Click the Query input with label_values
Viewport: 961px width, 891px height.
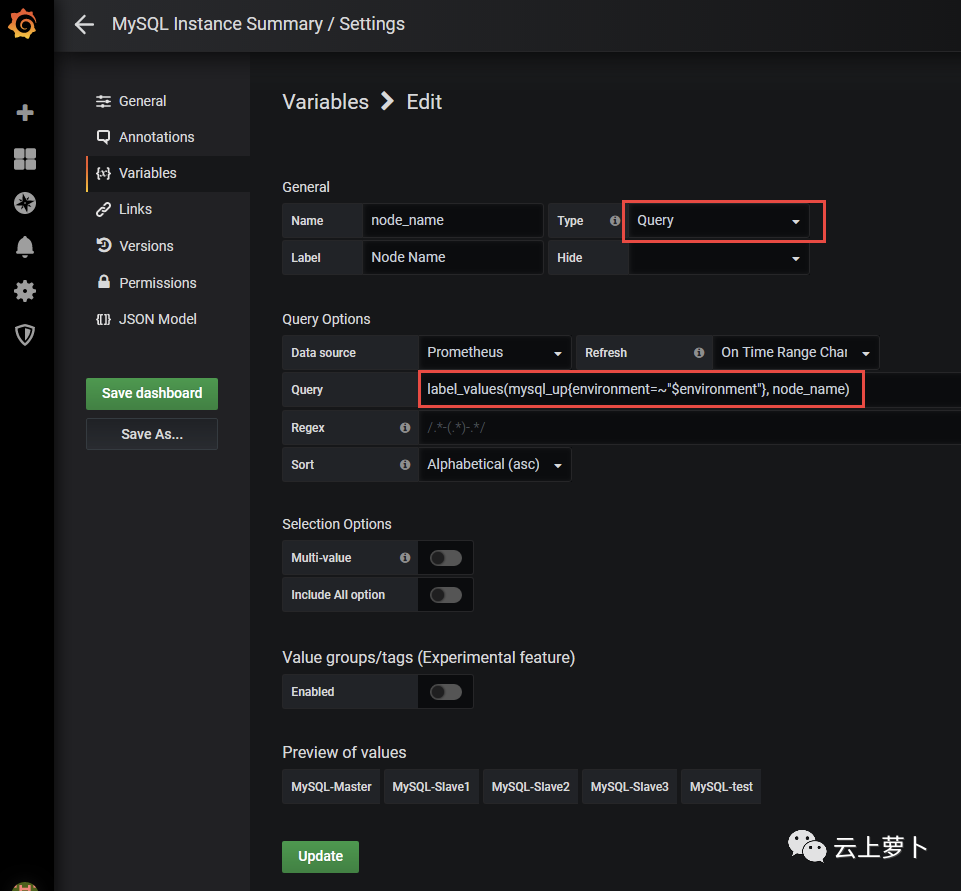[x=689, y=390]
